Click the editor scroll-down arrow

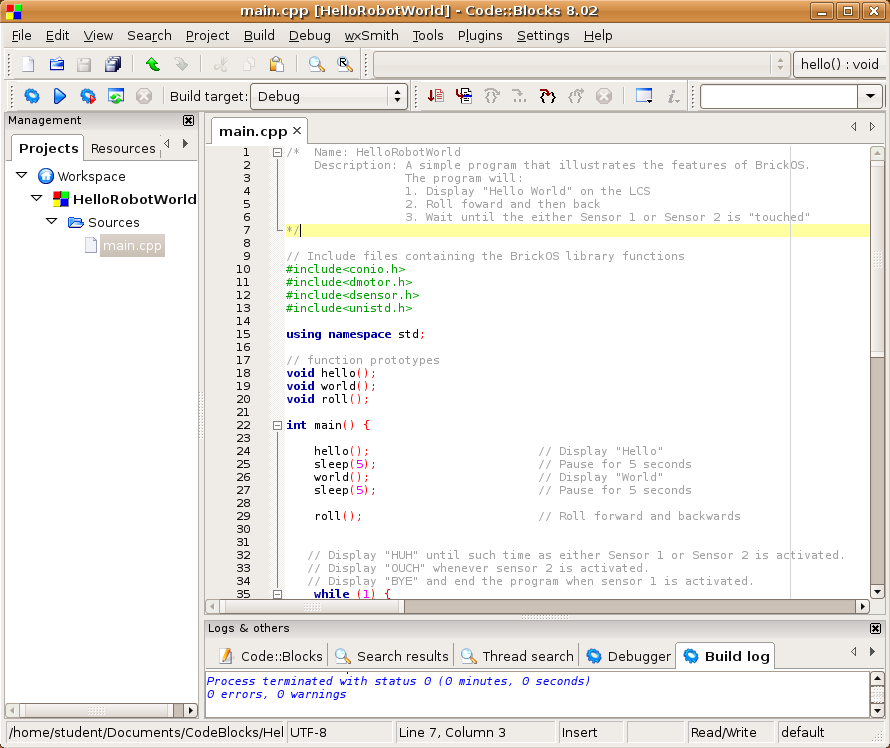coord(877,592)
